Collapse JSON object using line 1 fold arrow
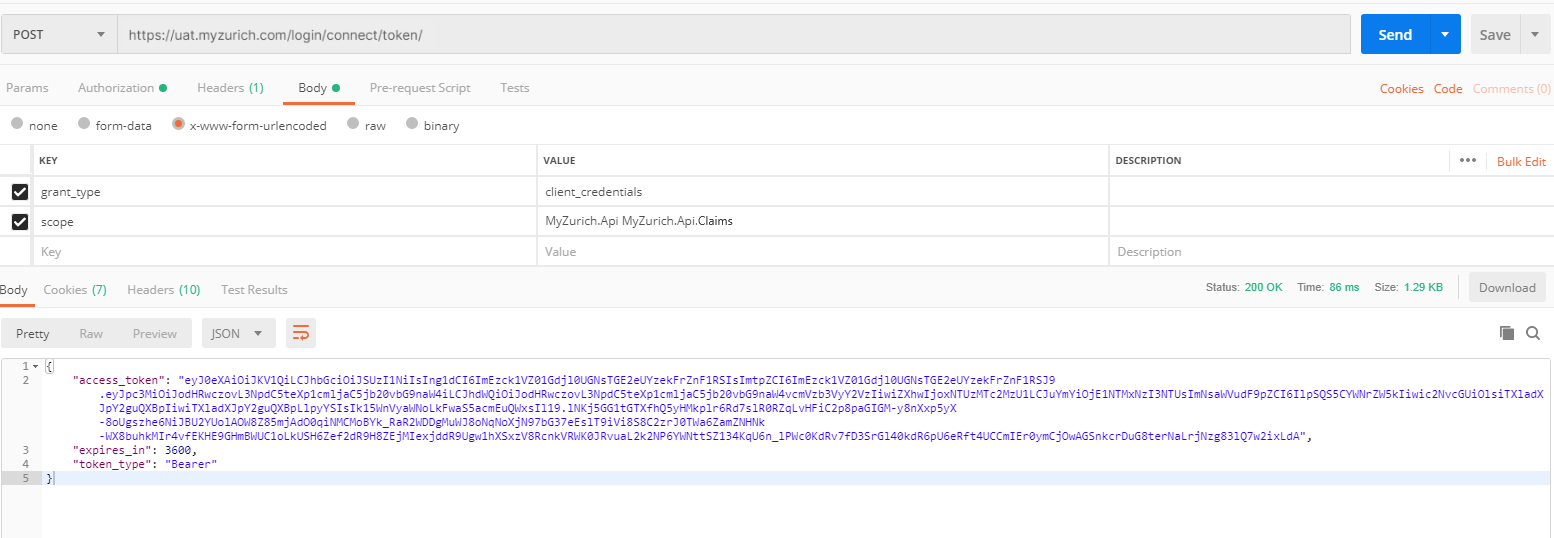Image resolution: width=1554 pixels, height=538 pixels. 37,367
